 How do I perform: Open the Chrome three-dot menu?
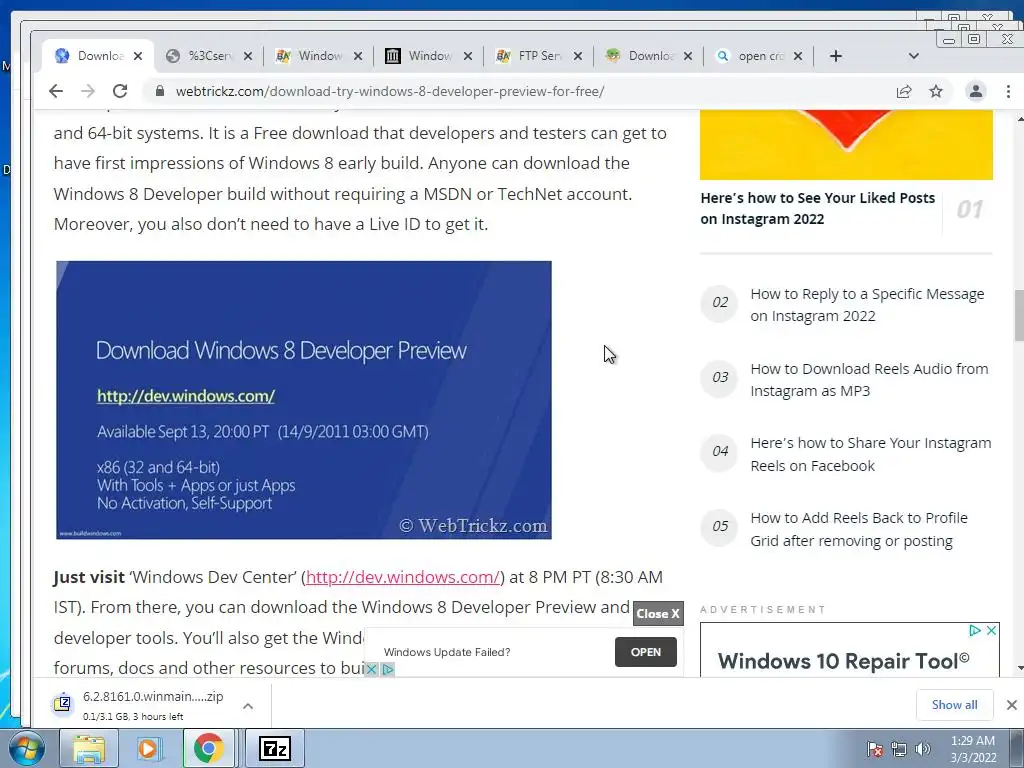pos(1008,91)
